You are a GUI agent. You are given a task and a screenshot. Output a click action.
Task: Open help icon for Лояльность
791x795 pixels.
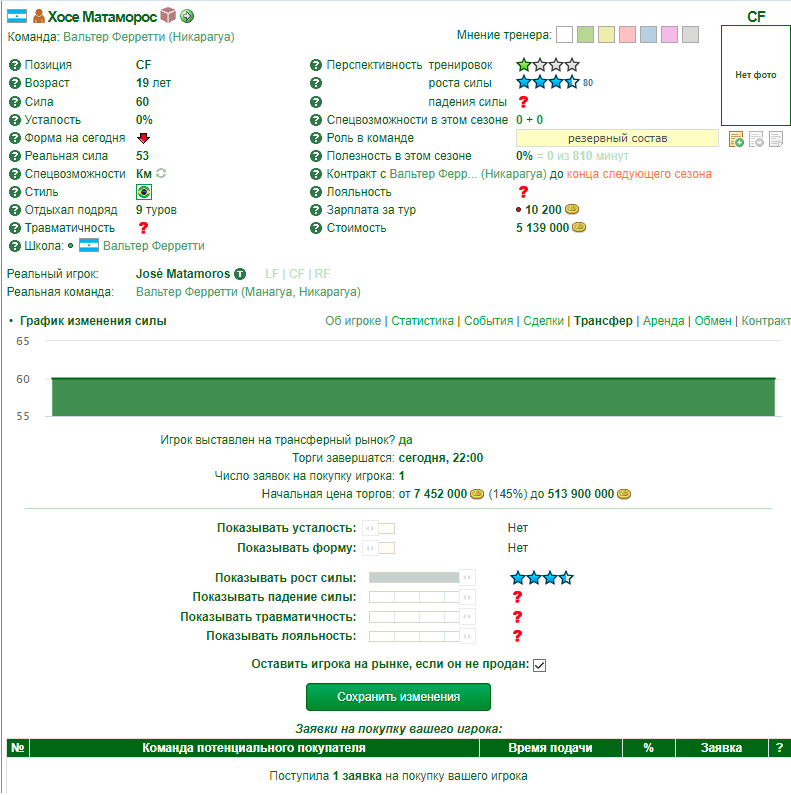coord(316,192)
